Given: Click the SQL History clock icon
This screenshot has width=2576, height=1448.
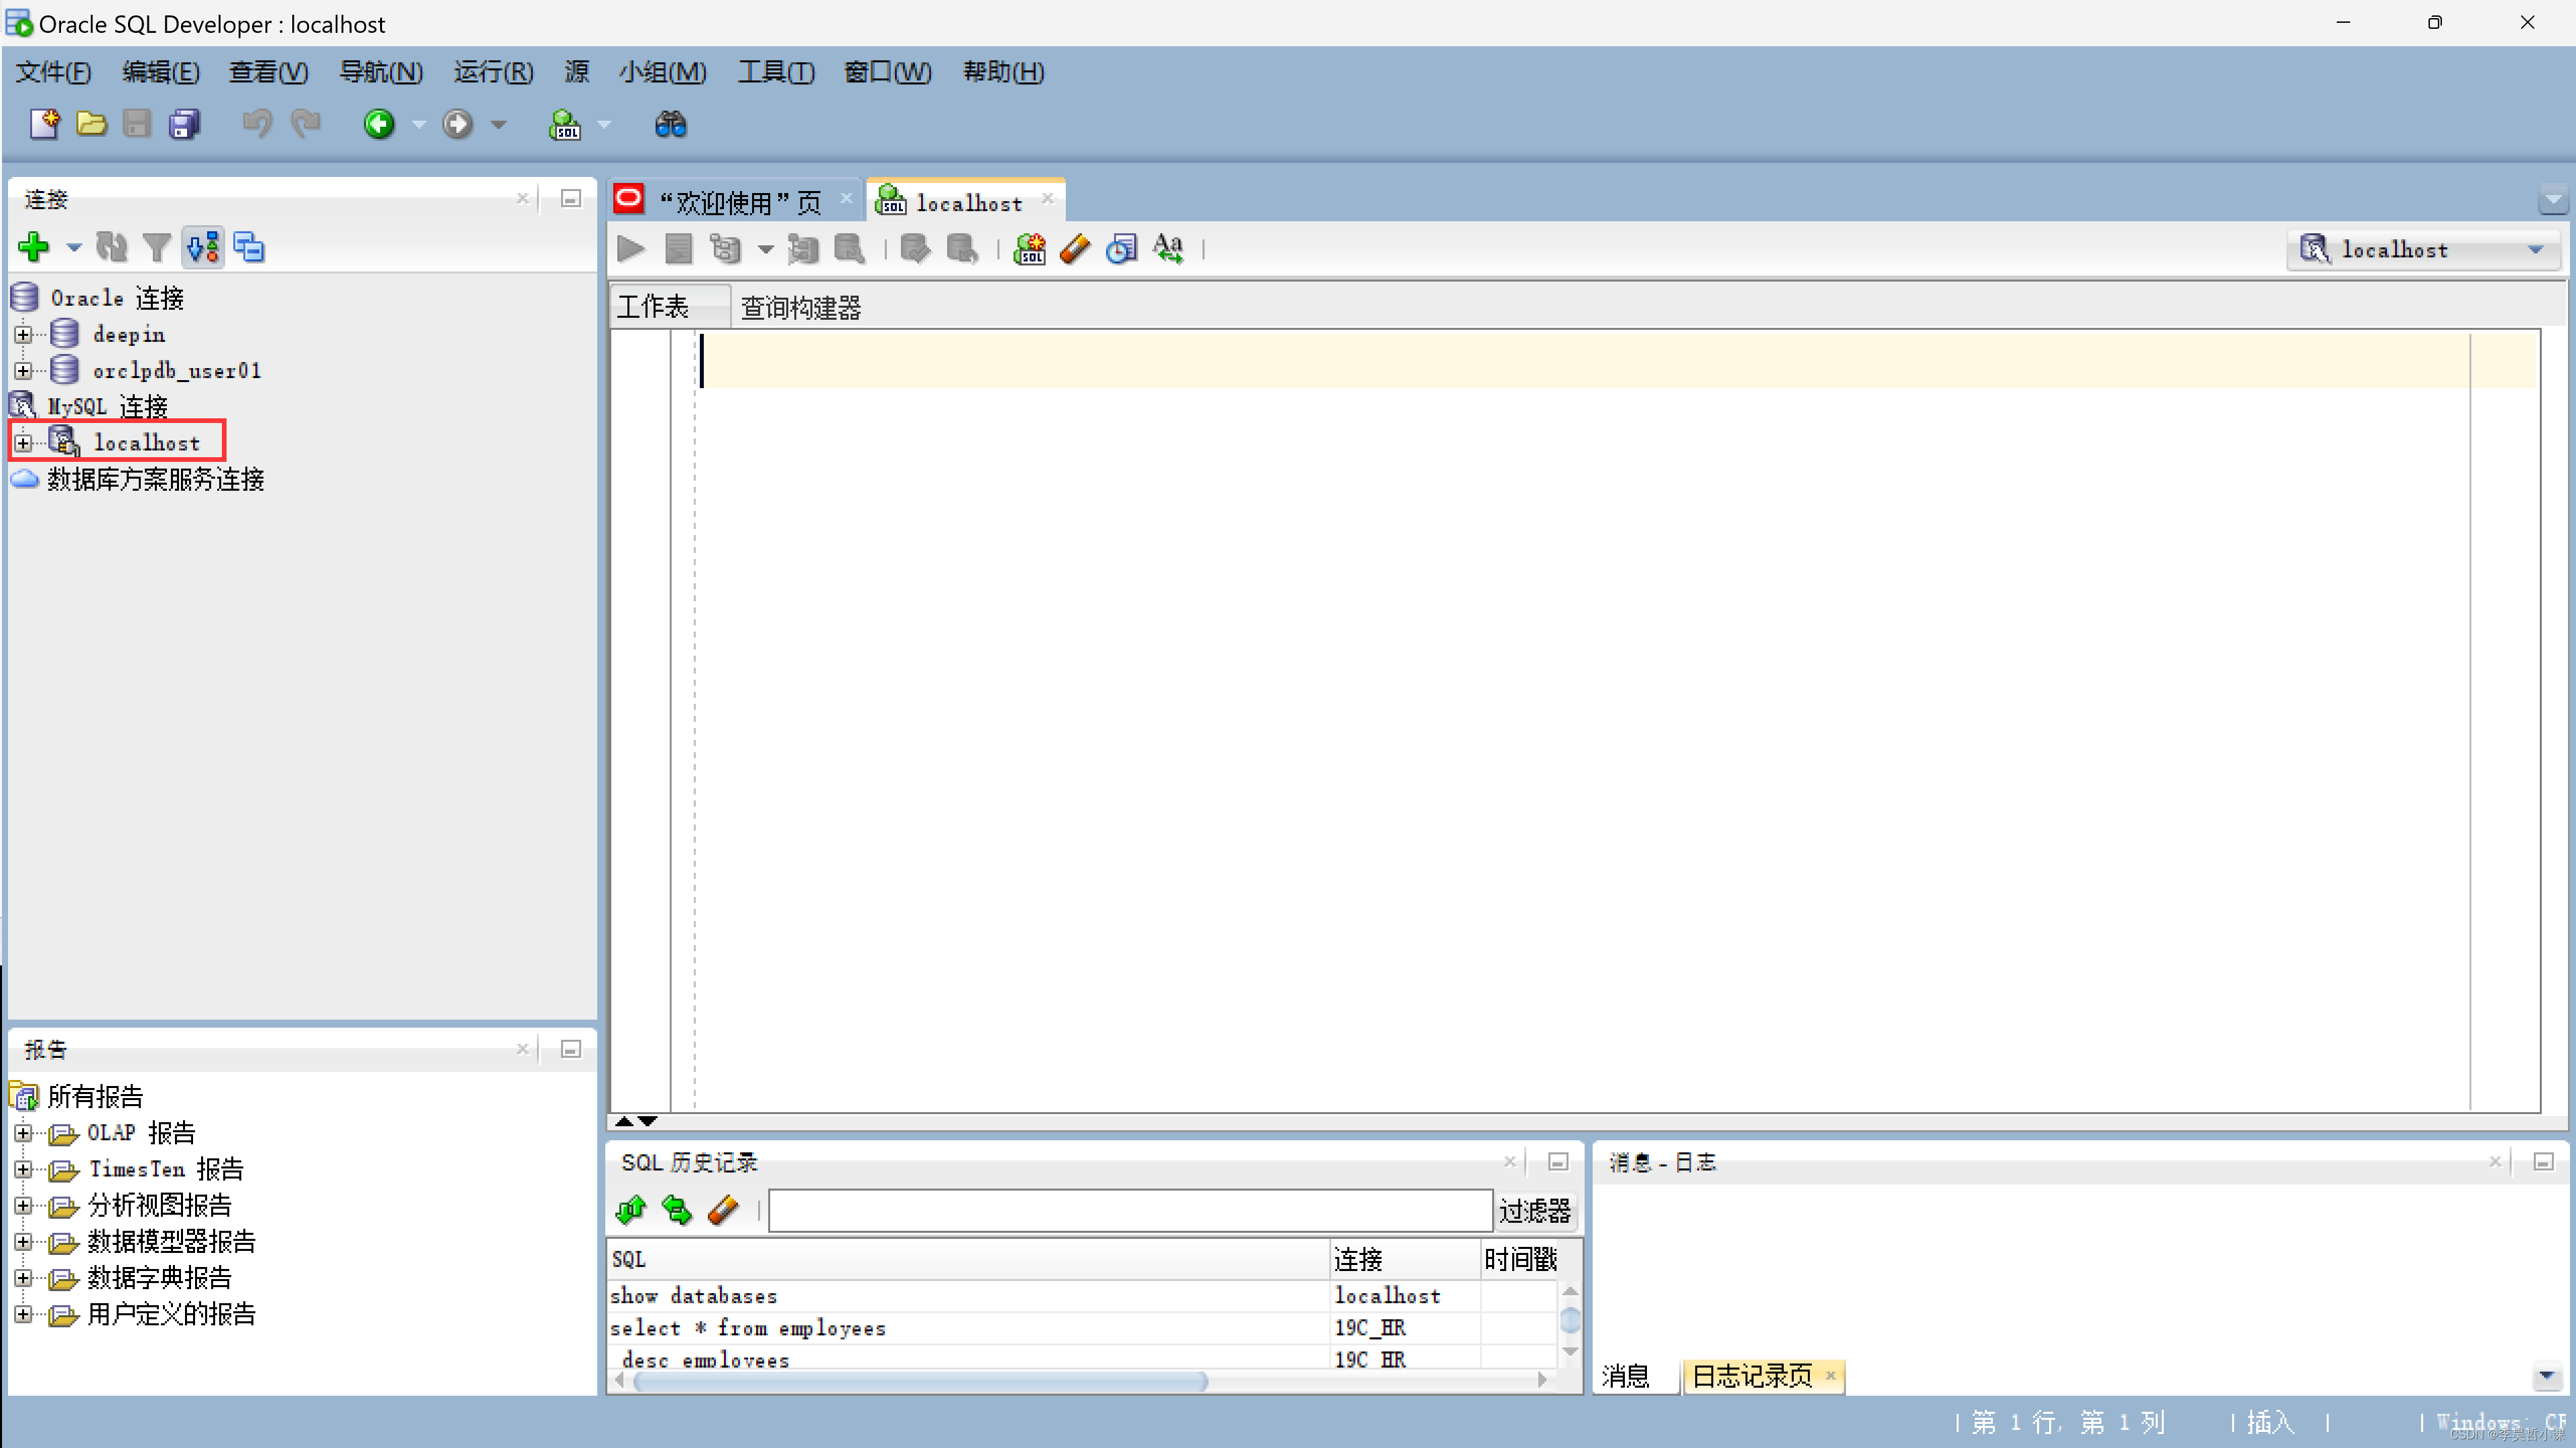Looking at the screenshot, I should [1121, 249].
